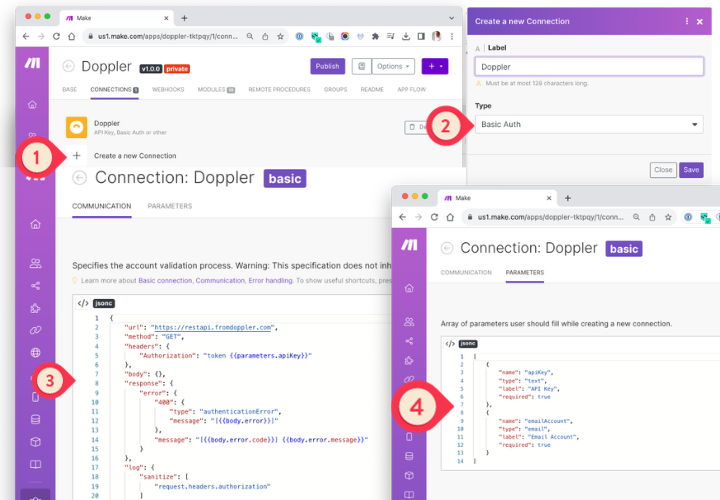Click the three-dot menu in the Create a new Connection panel
The width and height of the screenshot is (720, 500).
point(687,21)
